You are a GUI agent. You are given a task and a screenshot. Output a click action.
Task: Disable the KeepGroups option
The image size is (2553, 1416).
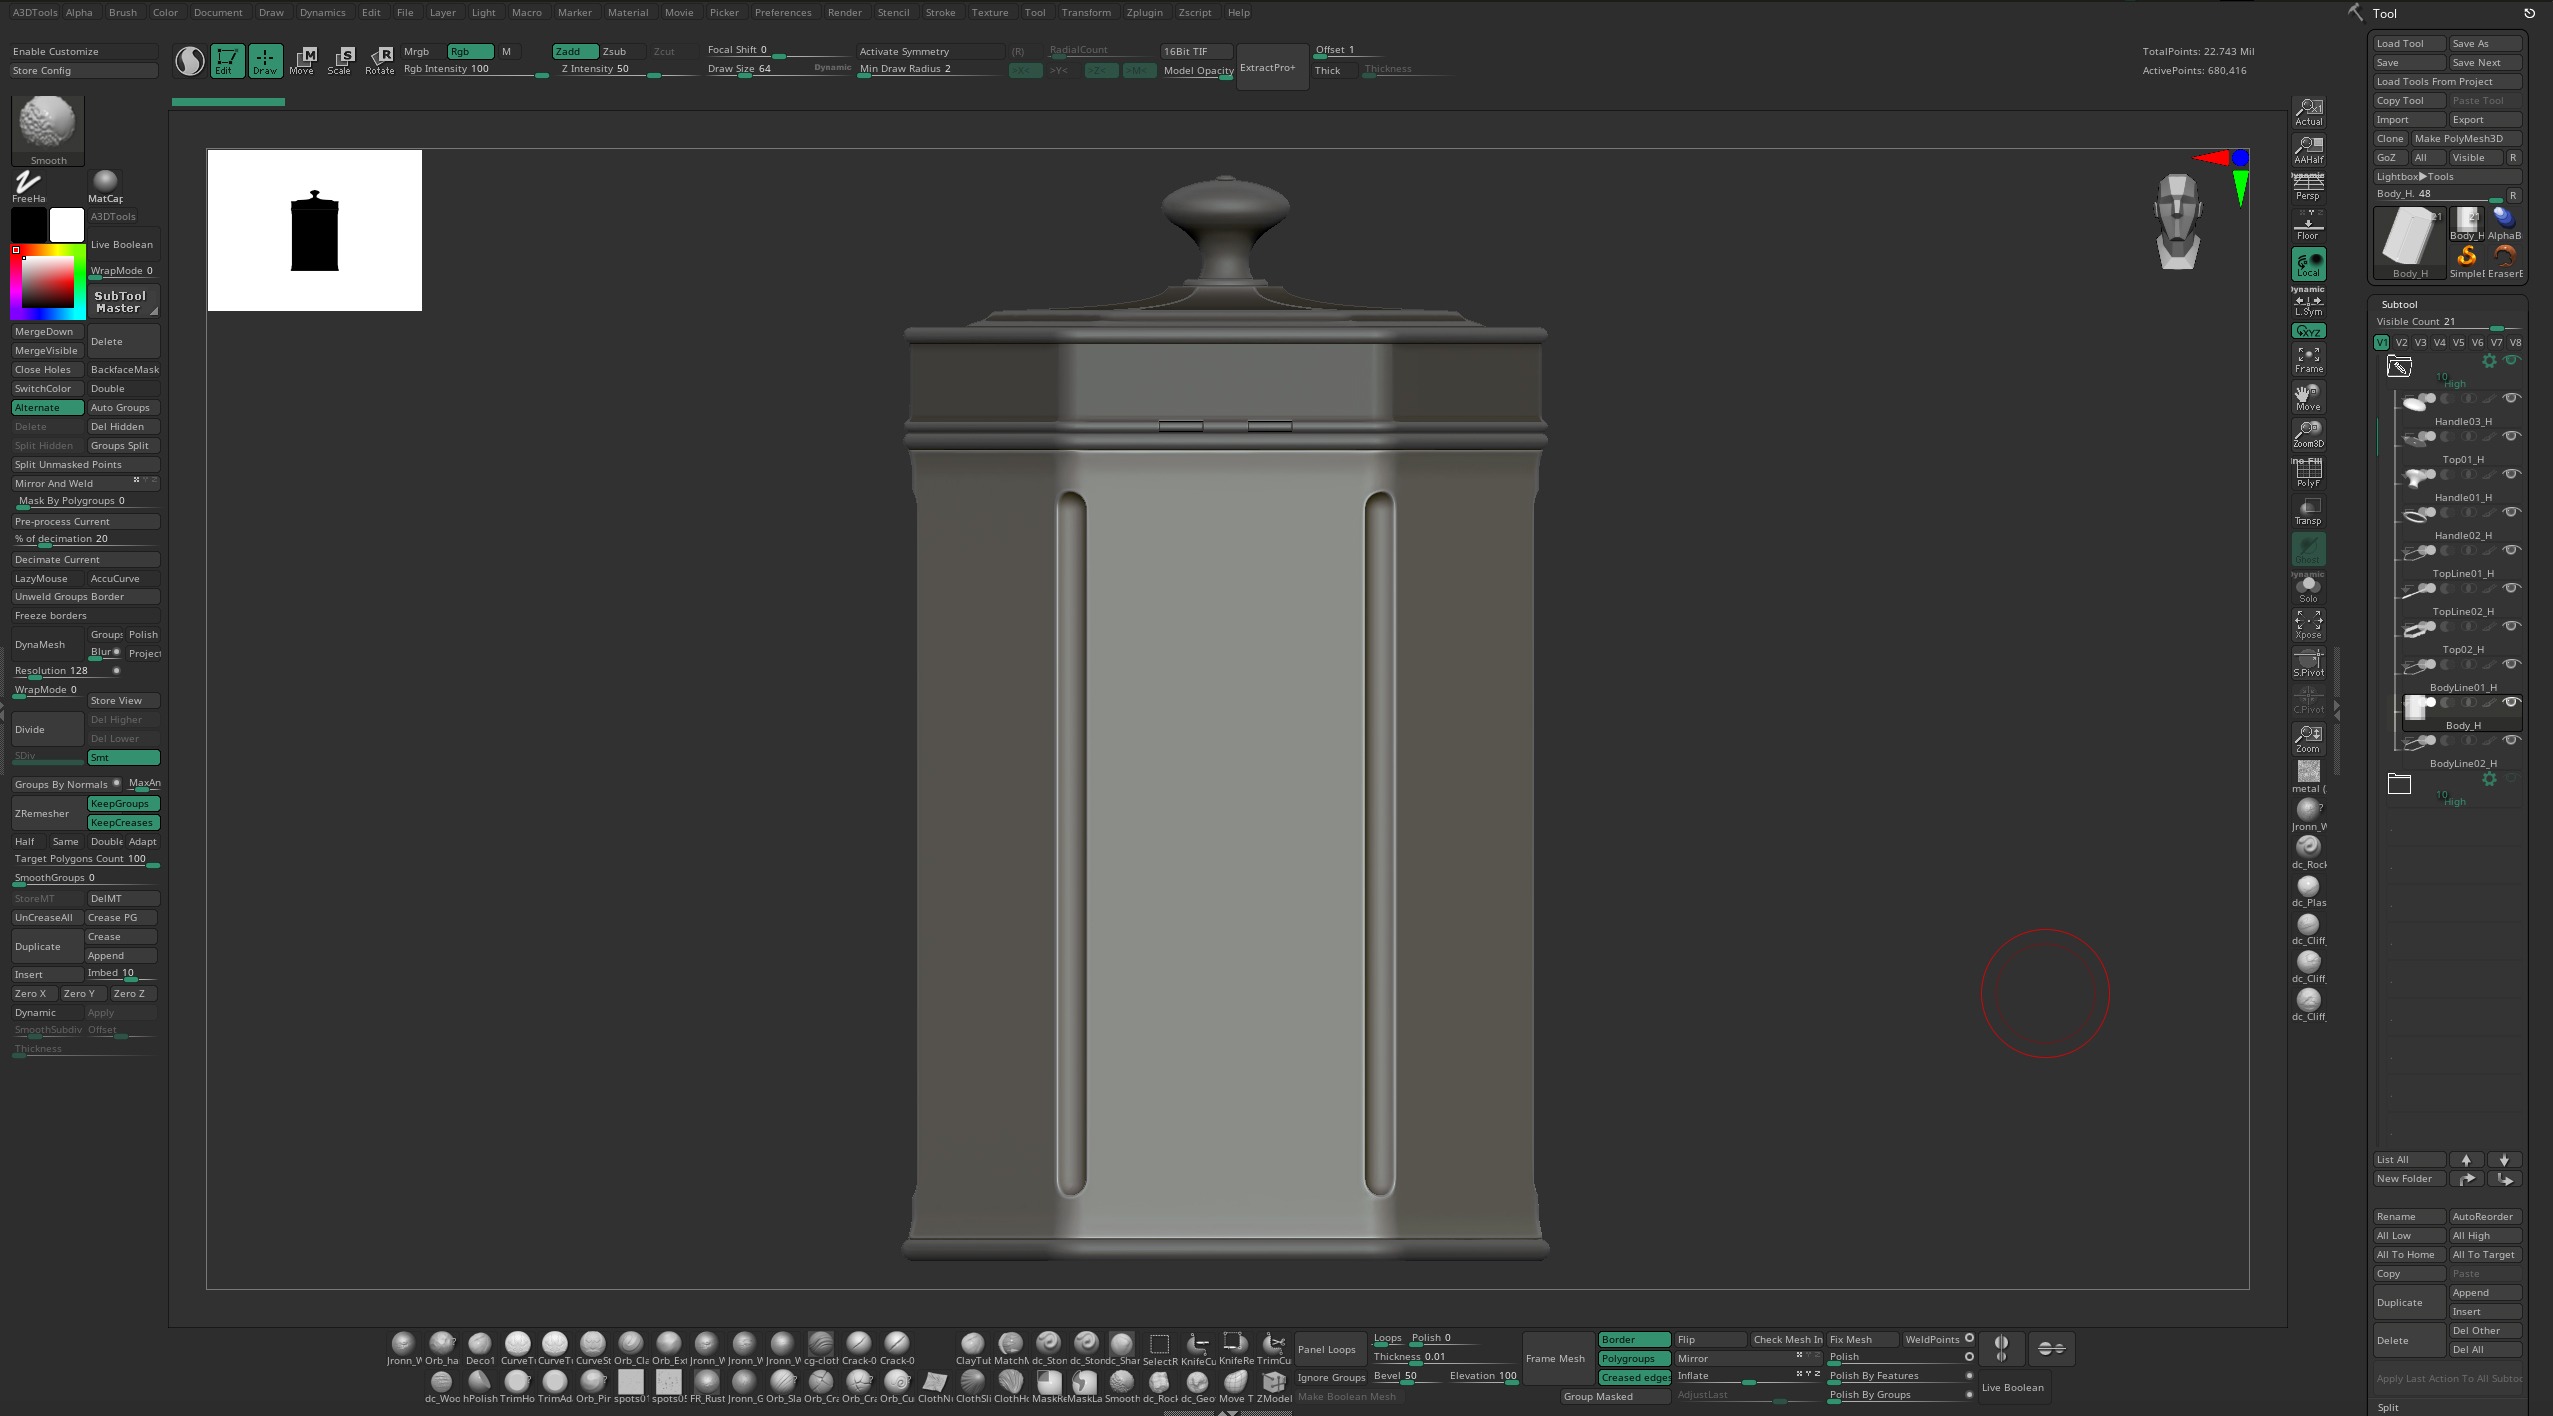(123, 804)
